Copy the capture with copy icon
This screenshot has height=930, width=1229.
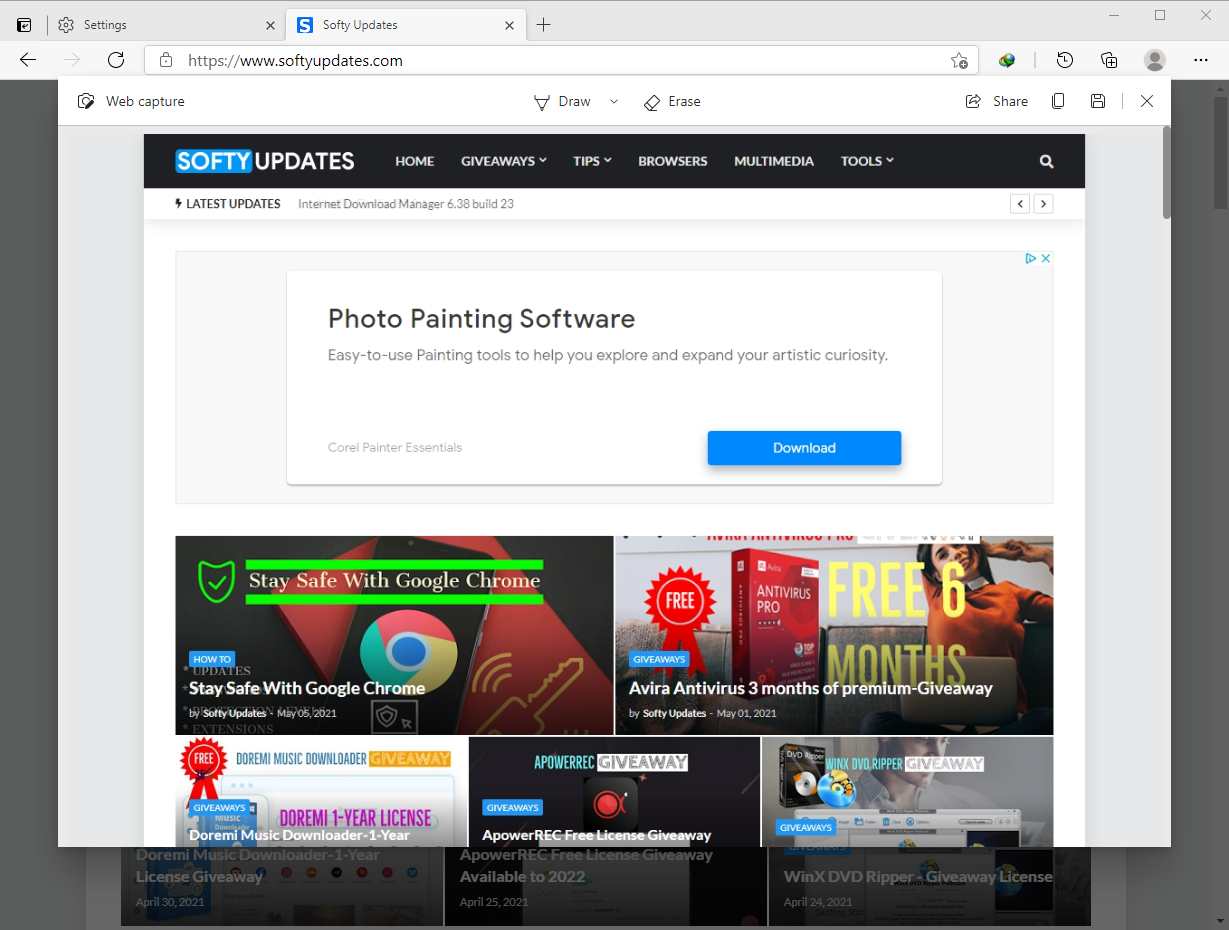click(x=1058, y=101)
